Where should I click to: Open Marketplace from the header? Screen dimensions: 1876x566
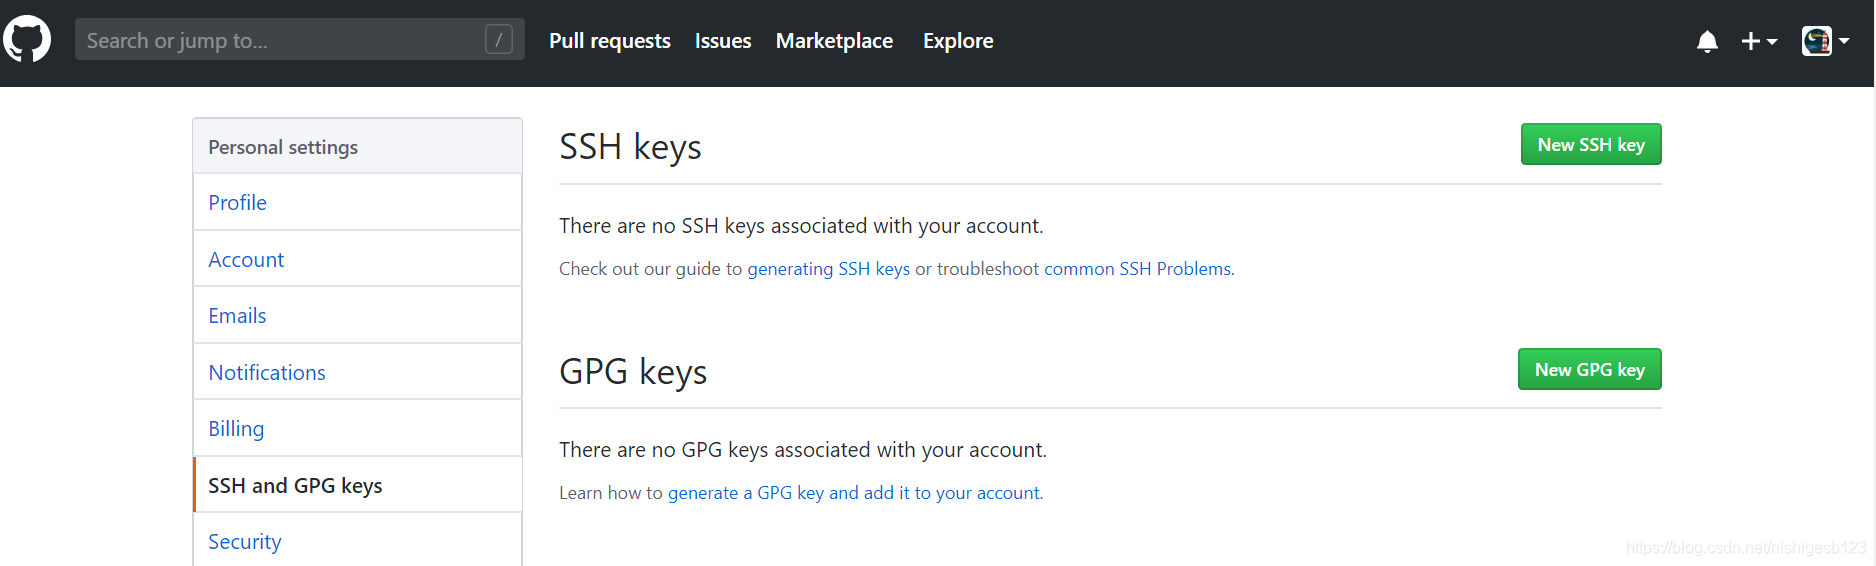click(x=834, y=41)
